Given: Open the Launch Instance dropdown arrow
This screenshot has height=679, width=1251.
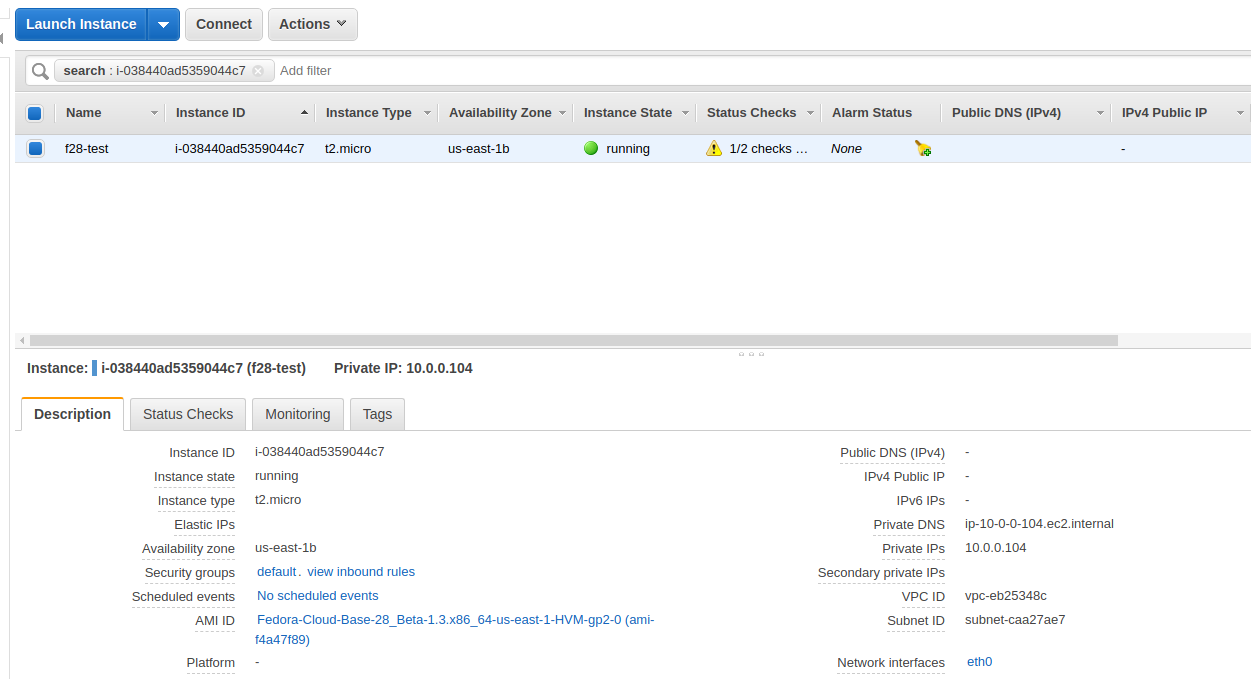Looking at the screenshot, I should point(164,24).
